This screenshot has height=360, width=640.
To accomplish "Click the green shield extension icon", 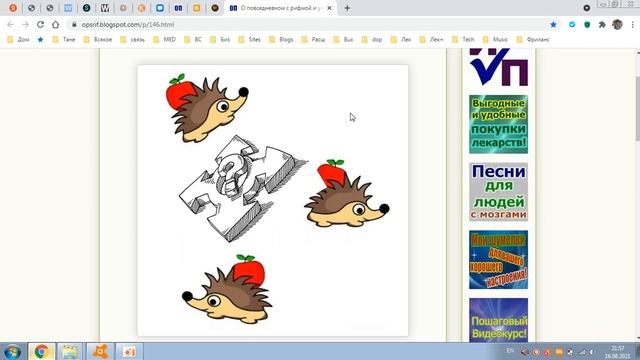I will click(x=587, y=24).
